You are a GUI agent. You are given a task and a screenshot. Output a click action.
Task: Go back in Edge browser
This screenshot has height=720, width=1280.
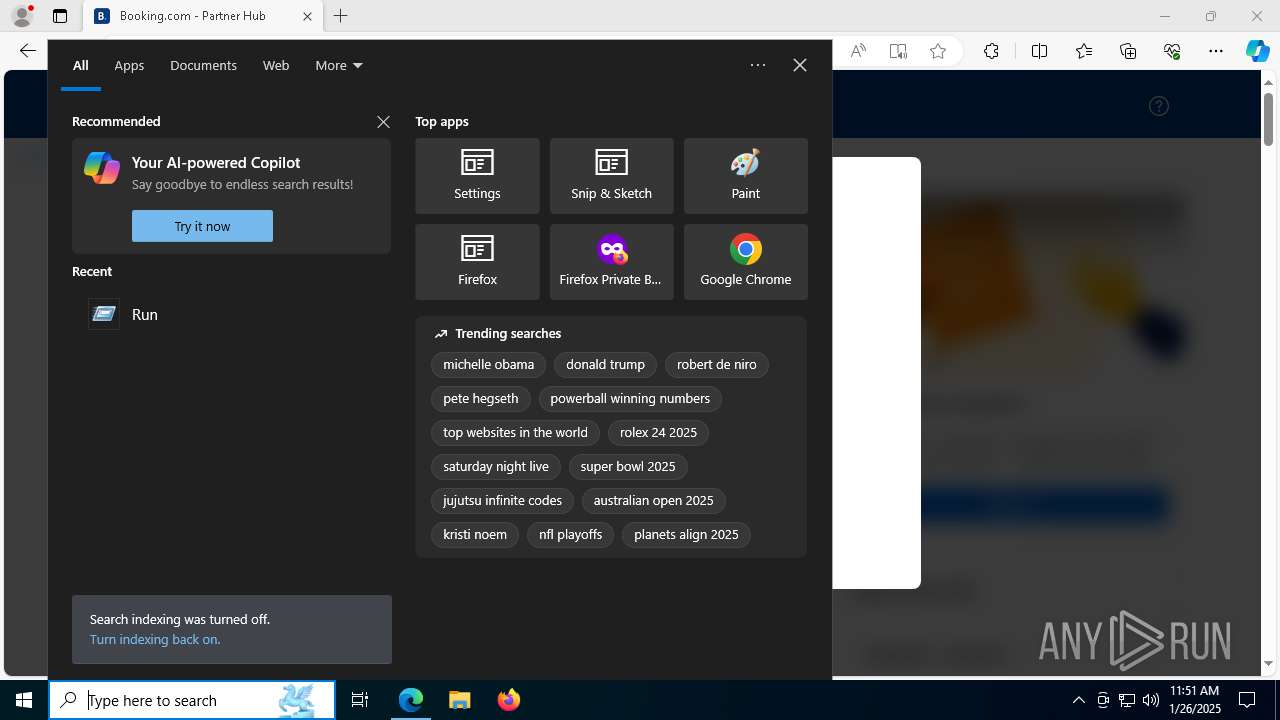coord(27,51)
